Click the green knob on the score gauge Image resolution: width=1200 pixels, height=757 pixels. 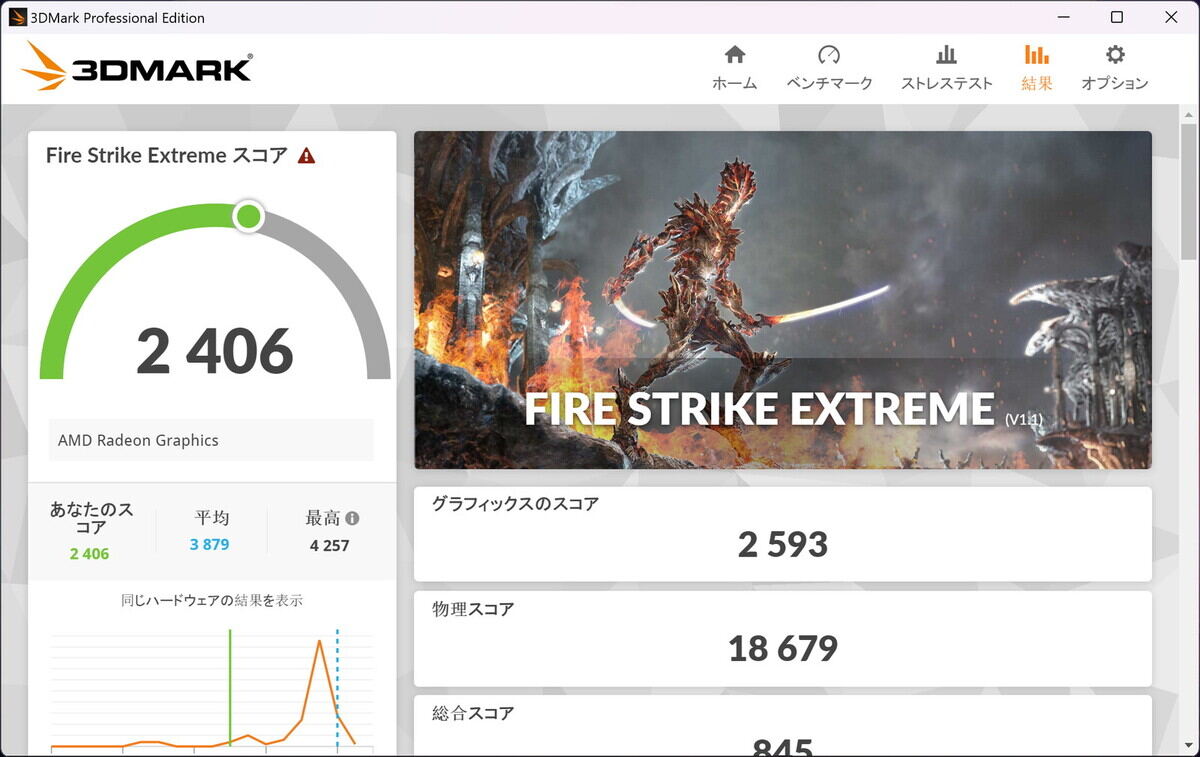(x=248, y=216)
